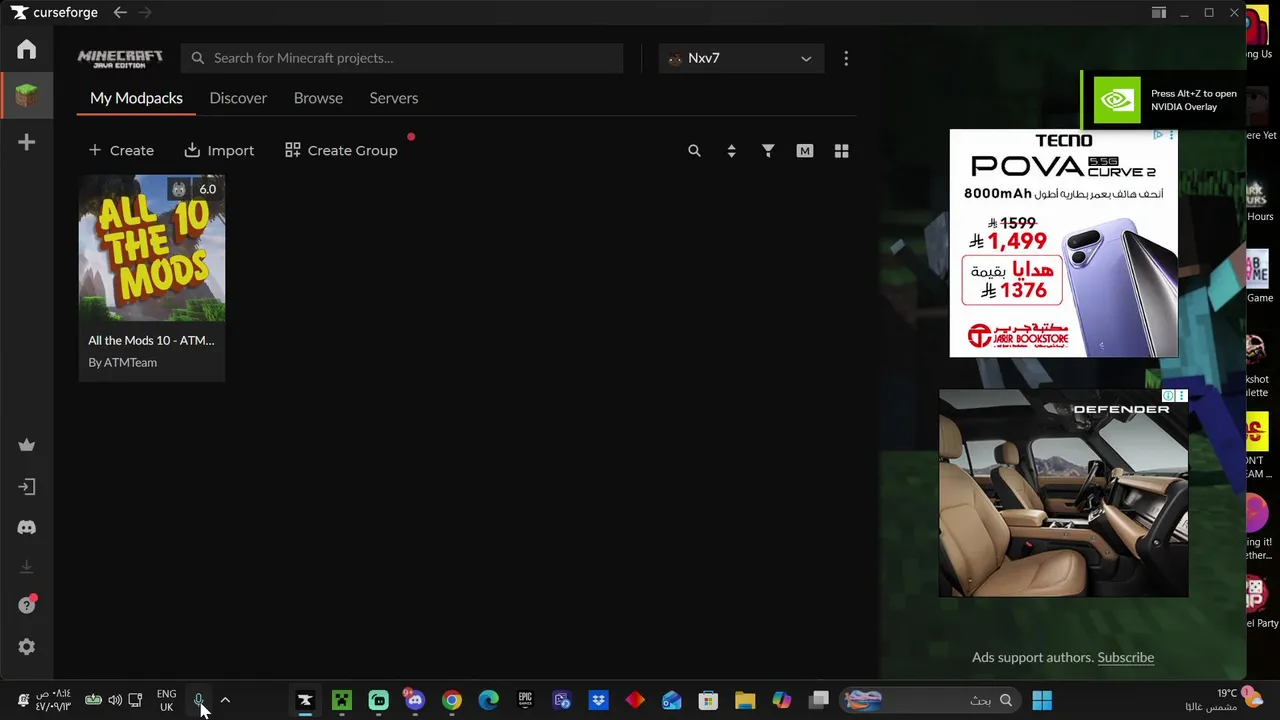Click the dimmed downloads icon in sidebar

(x=27, y=567)
